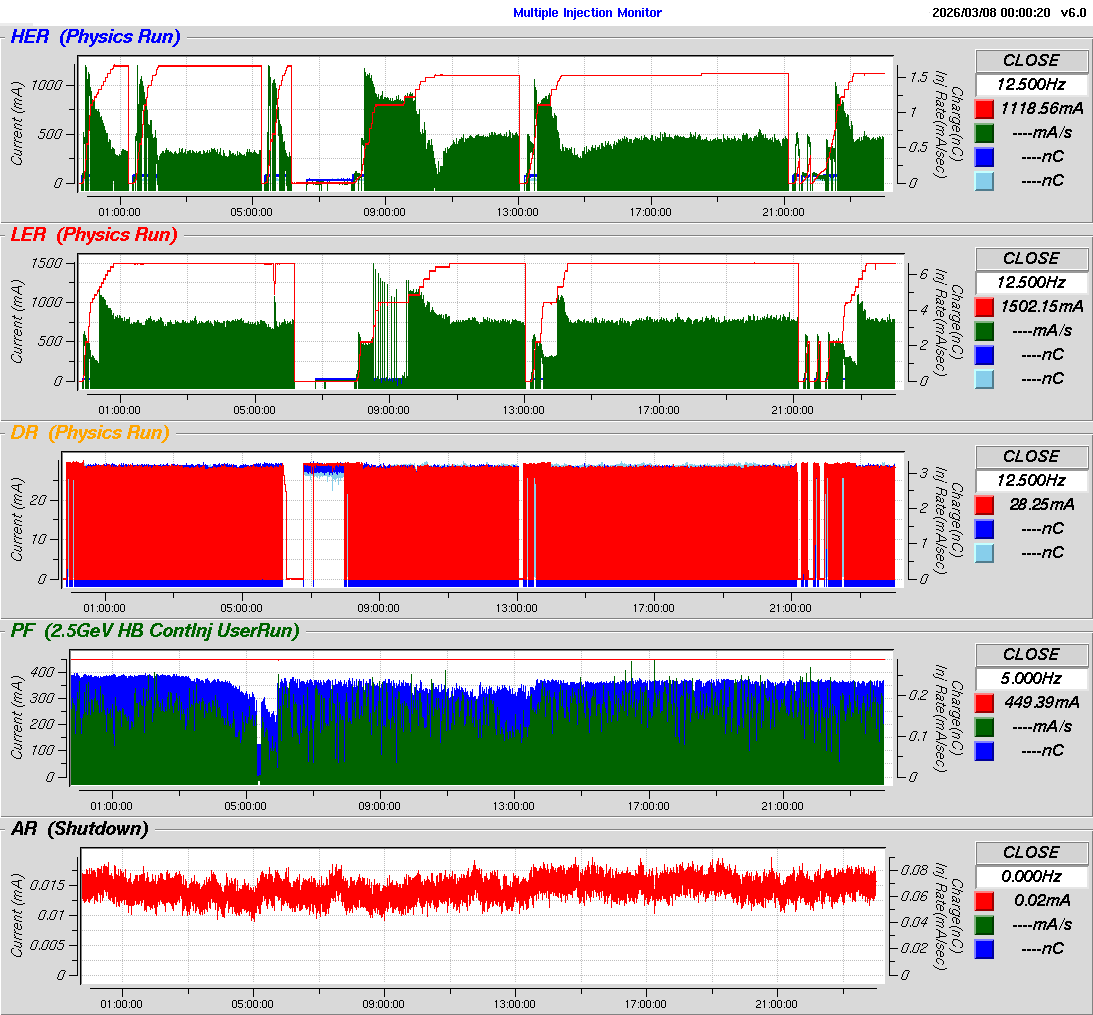The image size is (1093, 1015).
Task: Click the red 1502.15mA swatch in LER legend
Action: tap(984, 306)
